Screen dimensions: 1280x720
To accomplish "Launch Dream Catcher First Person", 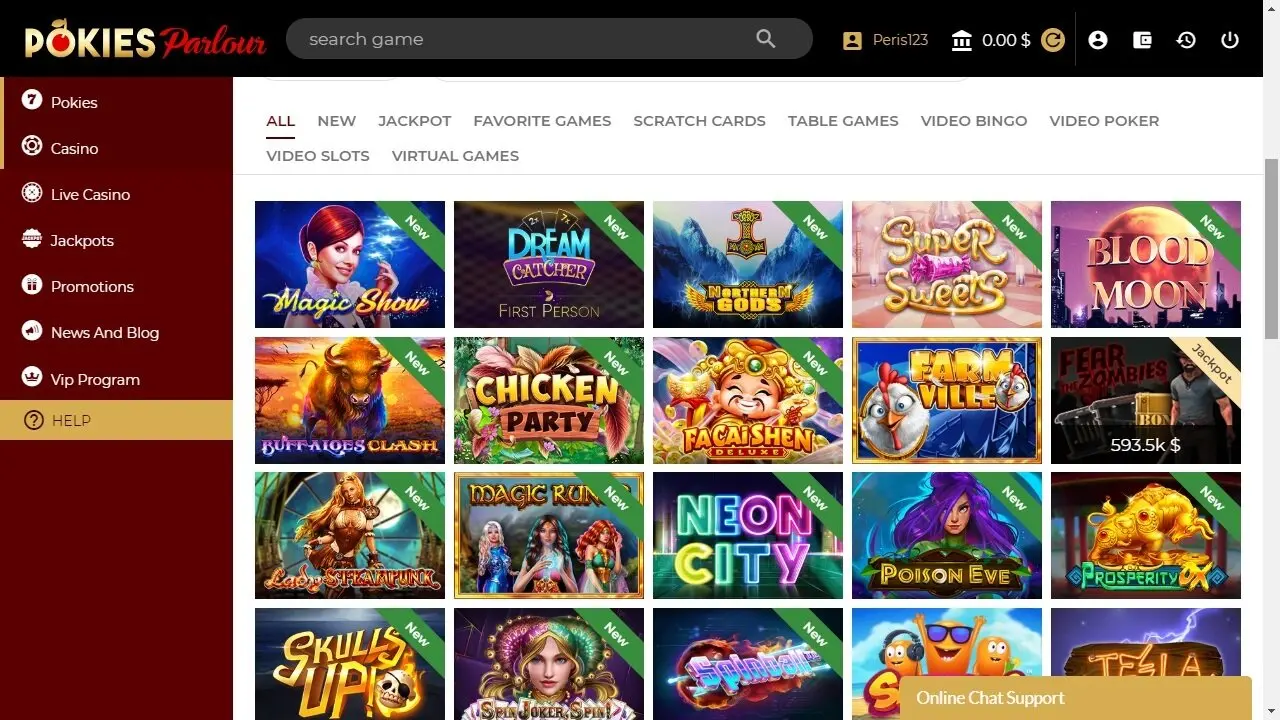I will tap(549, 264).
